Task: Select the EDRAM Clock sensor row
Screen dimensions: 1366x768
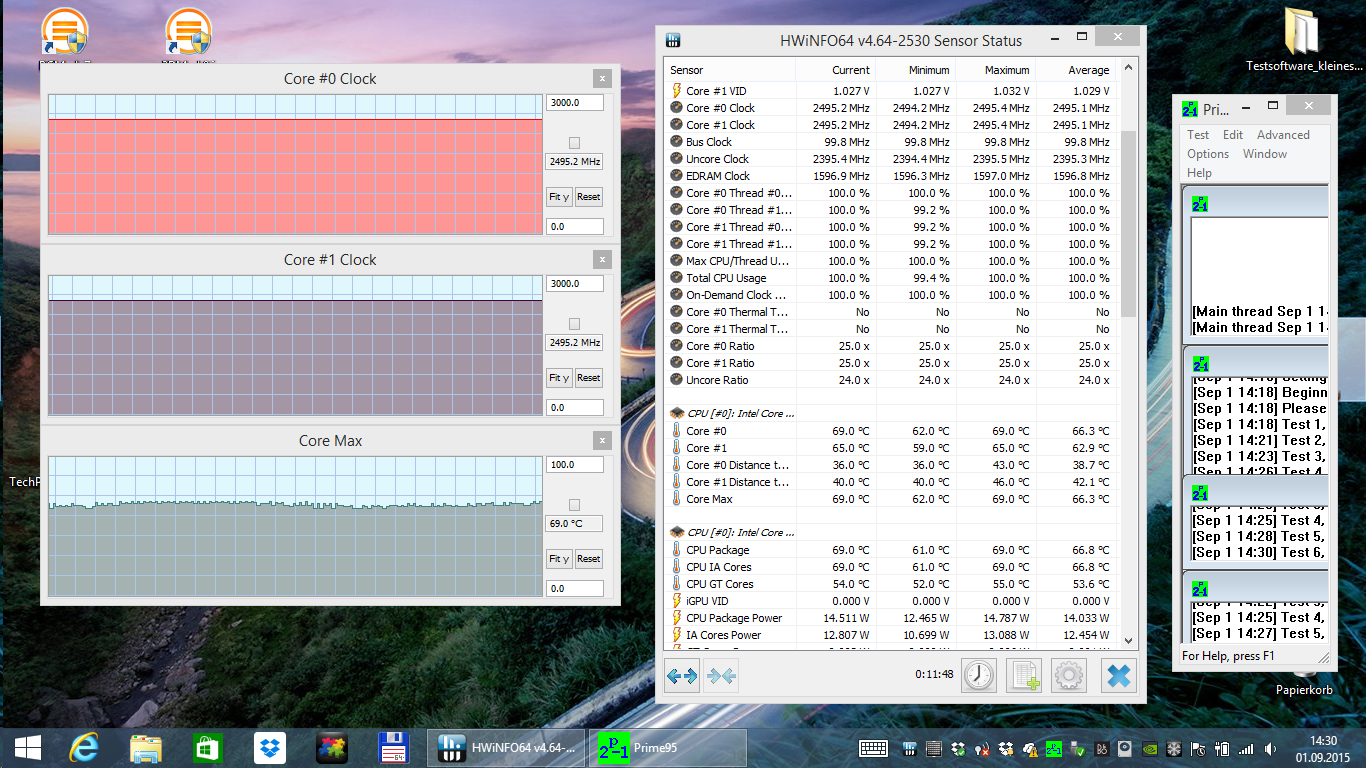Action: pyautogui.click(x=890, y=176)
